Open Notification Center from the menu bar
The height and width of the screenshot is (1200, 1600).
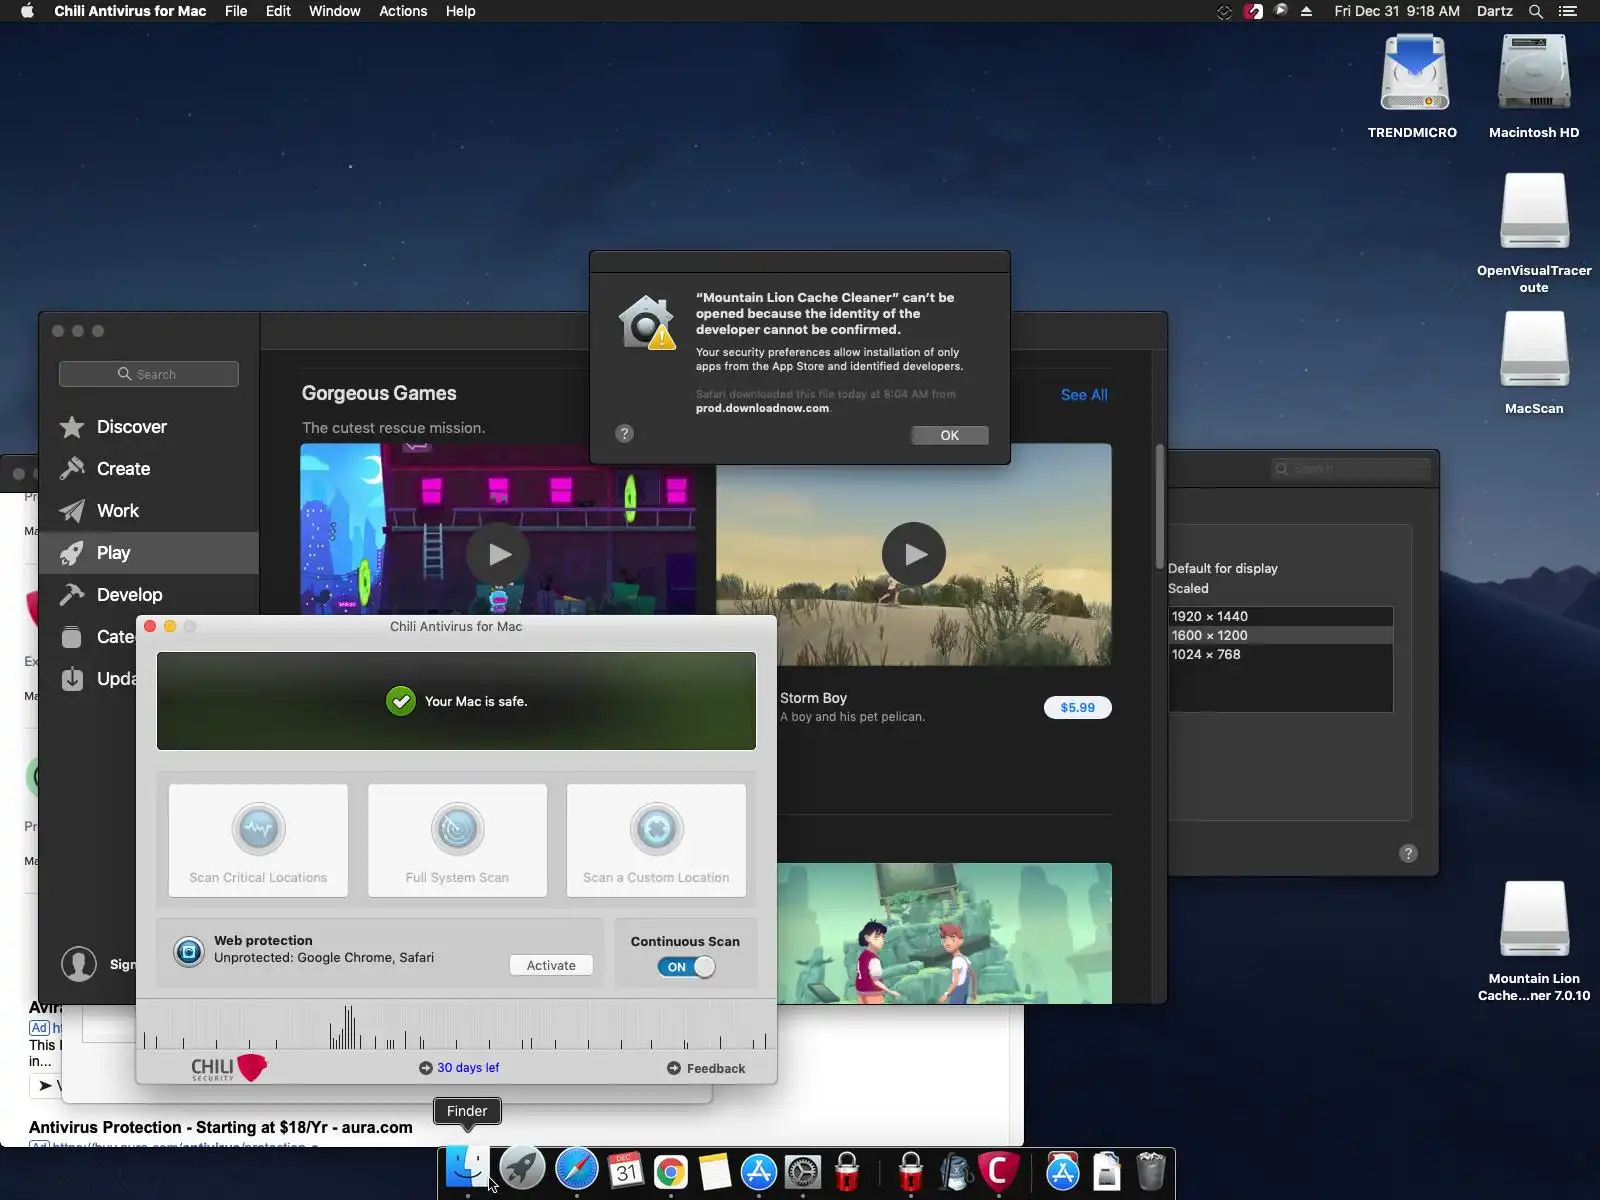1568,11
